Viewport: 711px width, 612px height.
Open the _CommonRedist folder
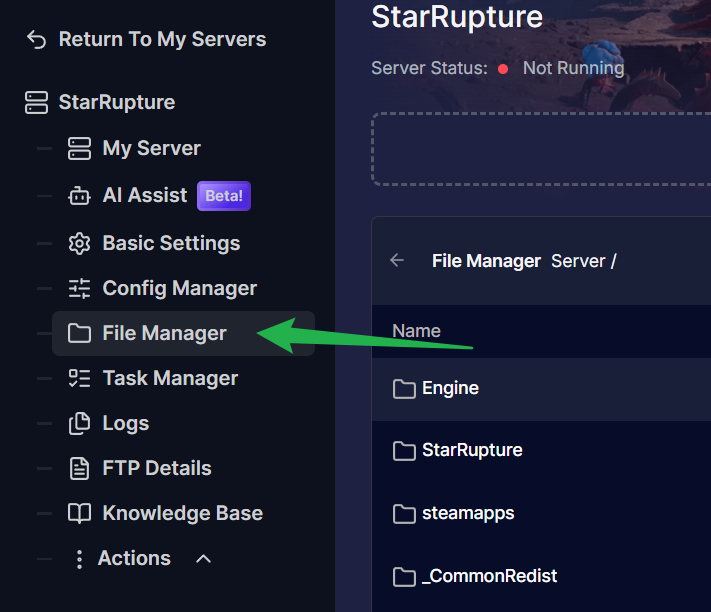[x=489, y=577]
